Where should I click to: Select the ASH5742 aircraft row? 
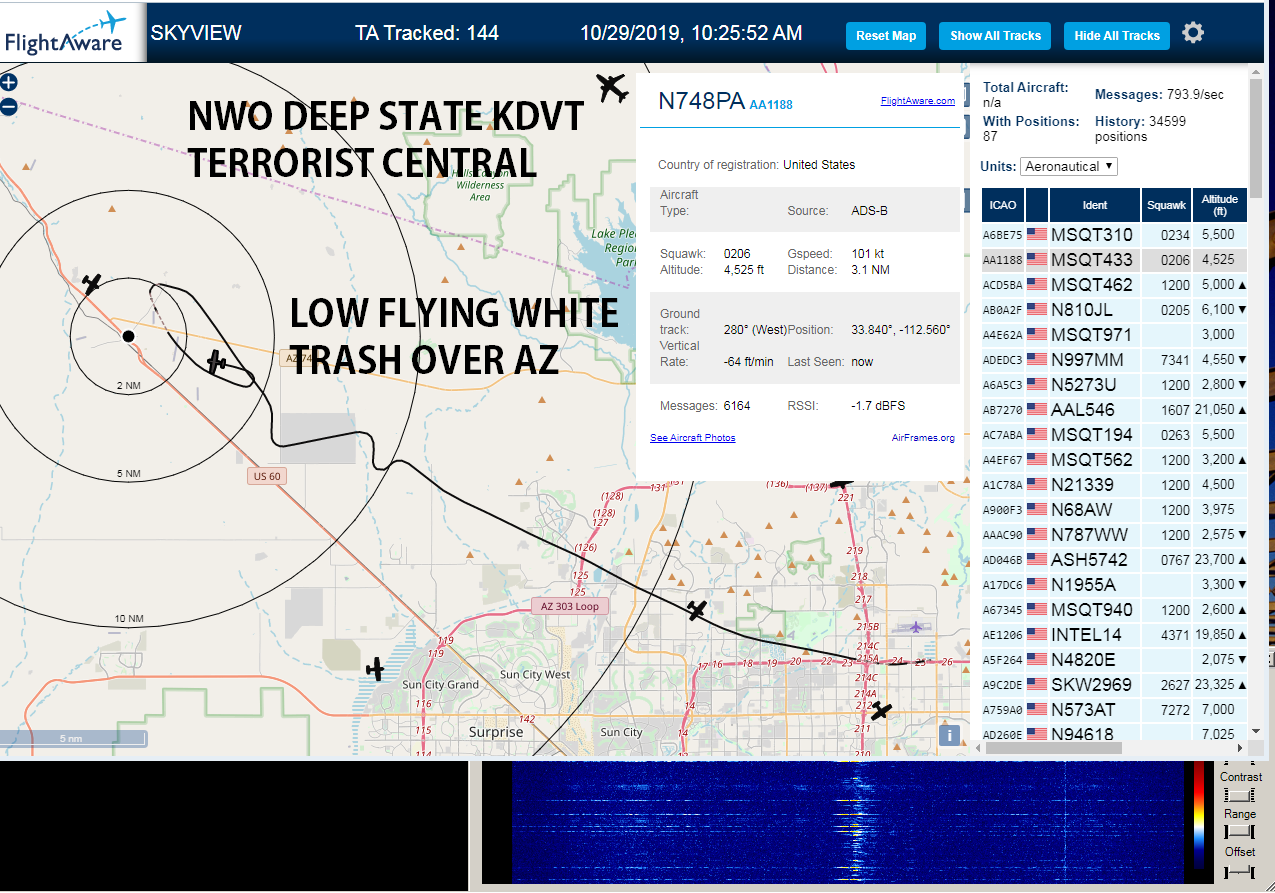pyautogui.click(x=1114, y=560)
